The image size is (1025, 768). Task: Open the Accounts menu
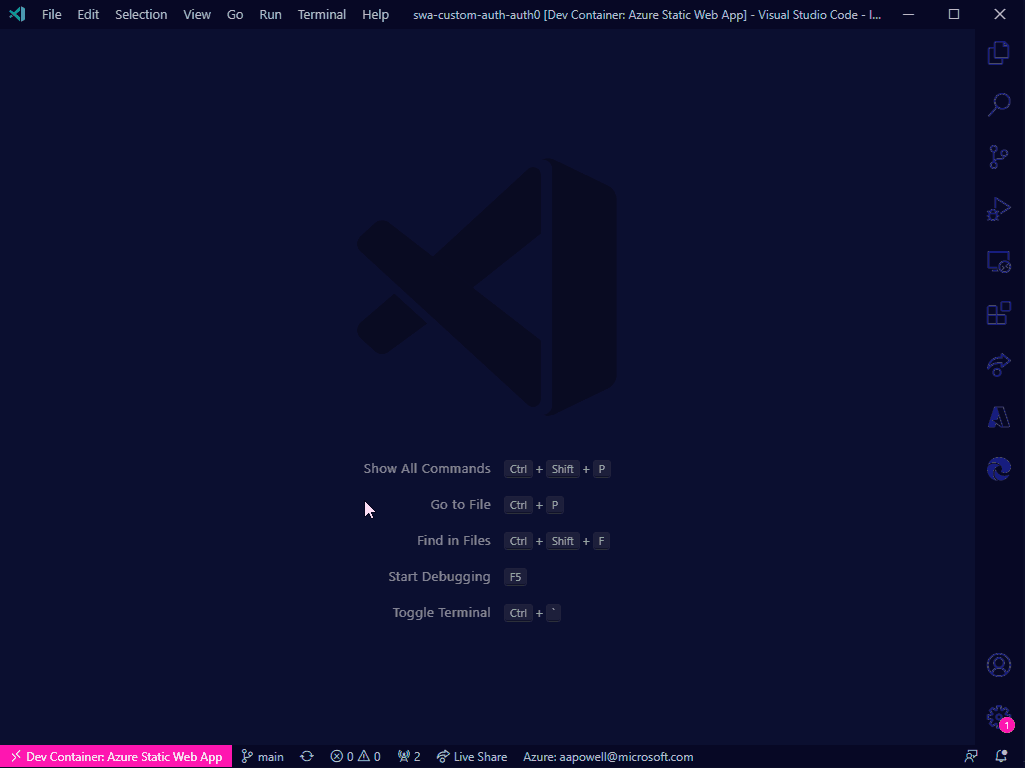tap(998, 664)
